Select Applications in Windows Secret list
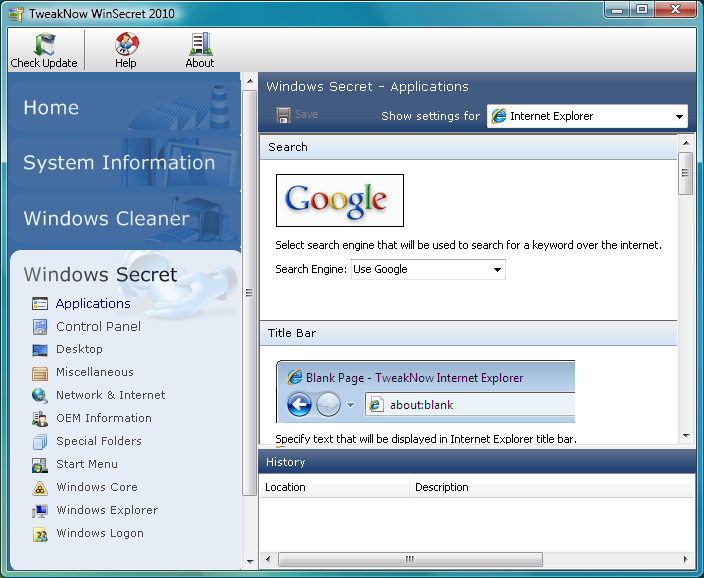Image resolution: width=704 pixels, height=578 pixels. [93, 304]
